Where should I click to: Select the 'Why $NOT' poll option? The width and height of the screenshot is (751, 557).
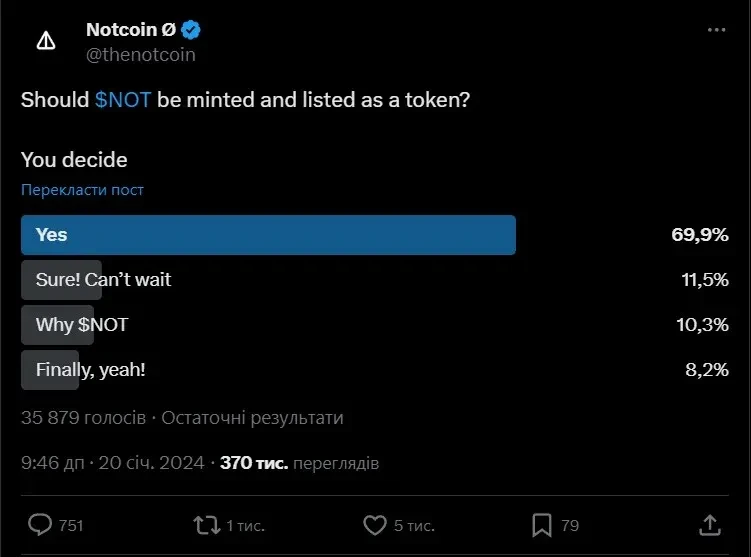pyautogui.click(x=81, y=325)
